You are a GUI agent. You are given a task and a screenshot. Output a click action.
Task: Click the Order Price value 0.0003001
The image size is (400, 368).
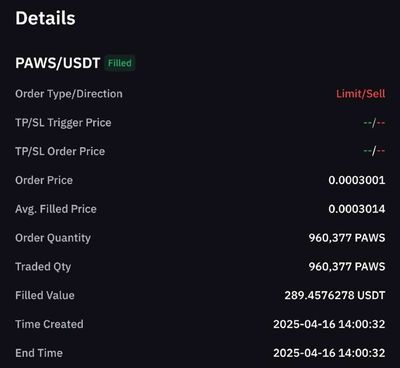click(357, 180)
